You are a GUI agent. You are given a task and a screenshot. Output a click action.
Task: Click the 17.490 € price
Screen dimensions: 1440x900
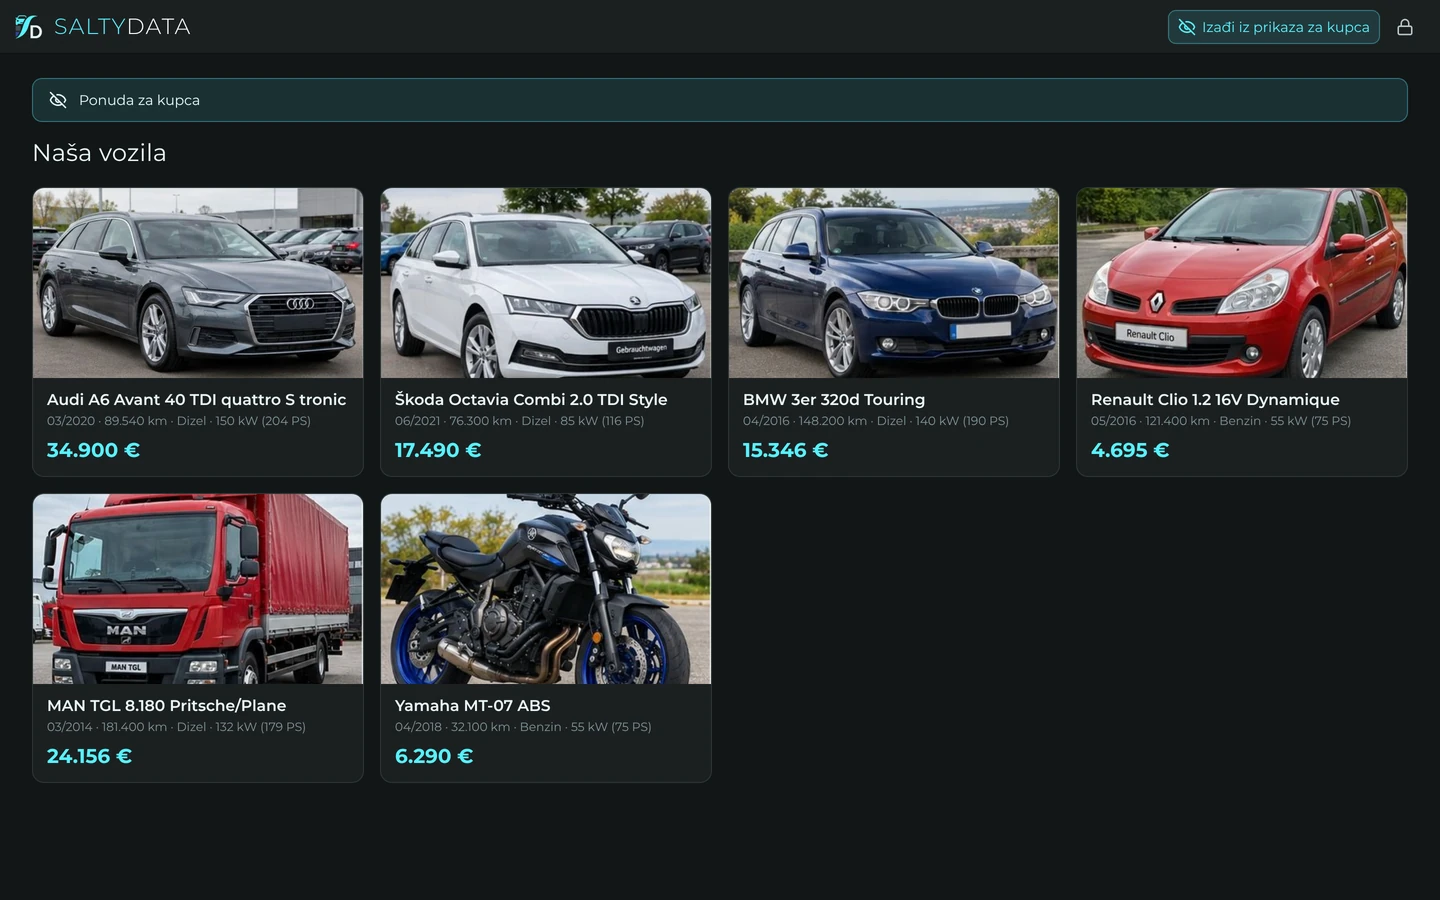click(438, 450)
